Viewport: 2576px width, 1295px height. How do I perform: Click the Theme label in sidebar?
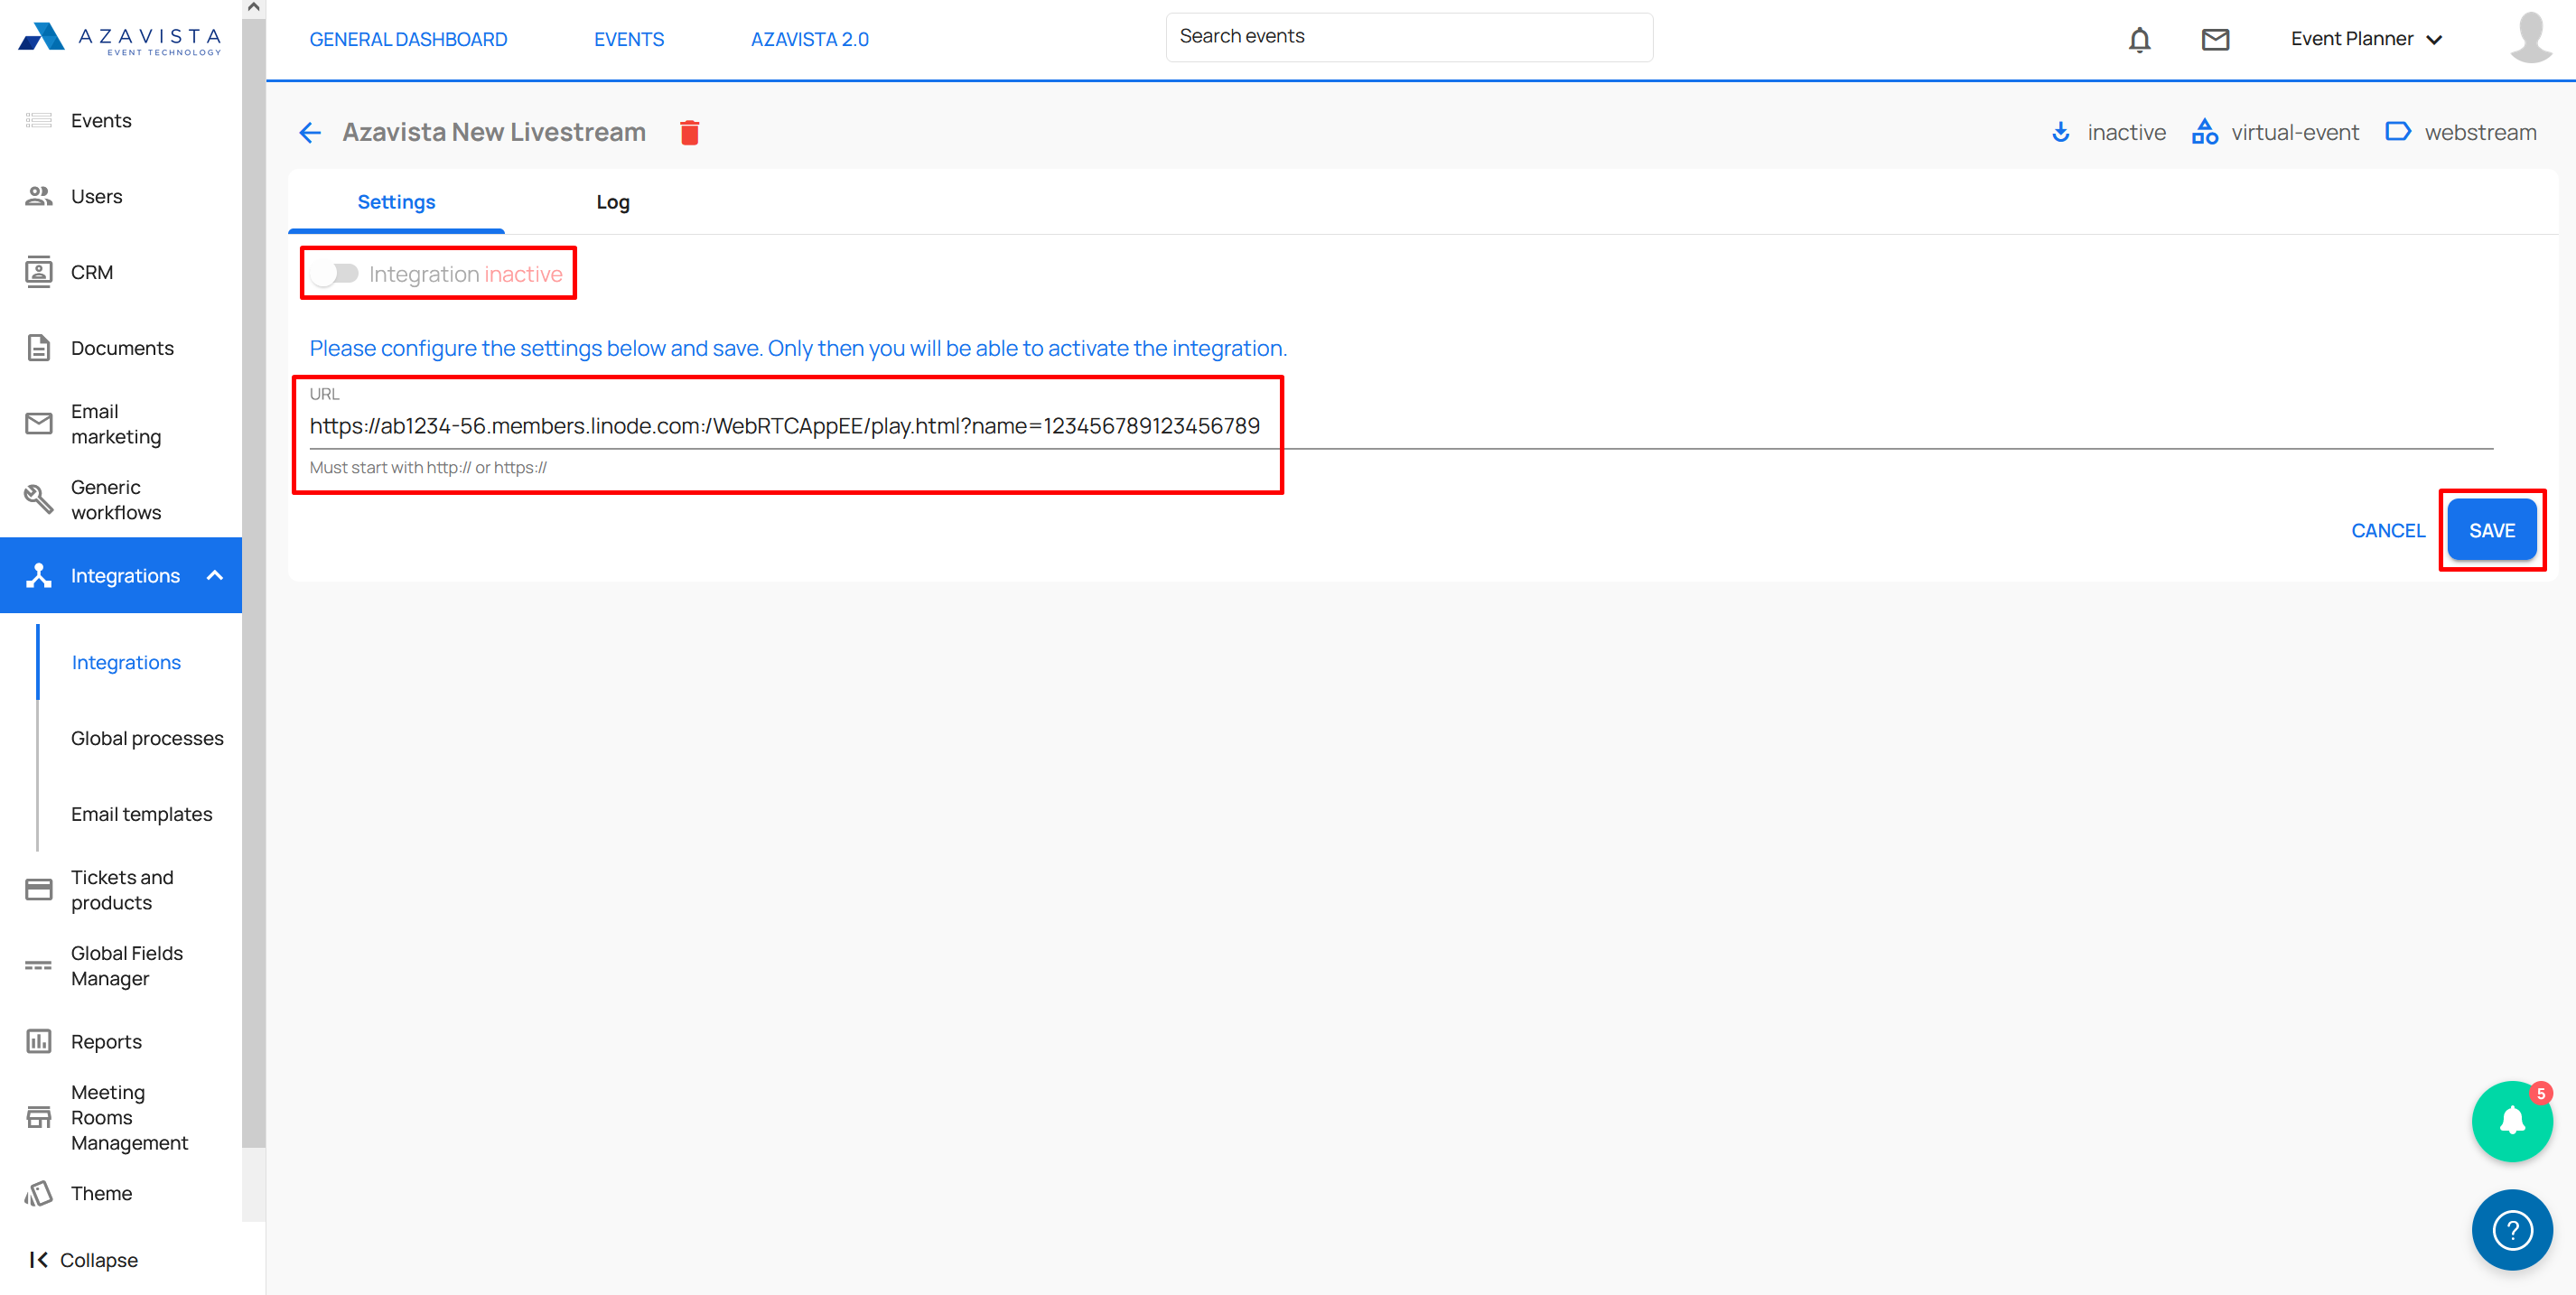(101, 1193)
